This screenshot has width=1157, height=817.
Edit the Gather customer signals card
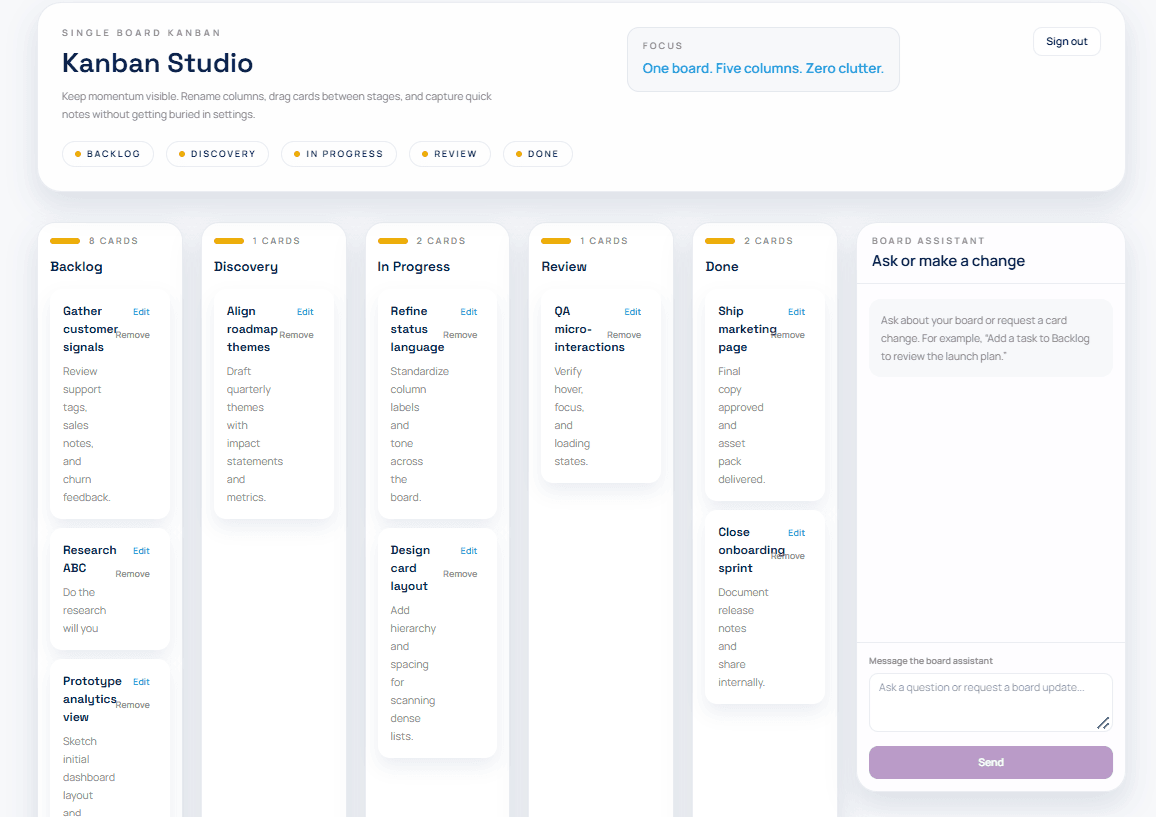[x=141, y=312]
